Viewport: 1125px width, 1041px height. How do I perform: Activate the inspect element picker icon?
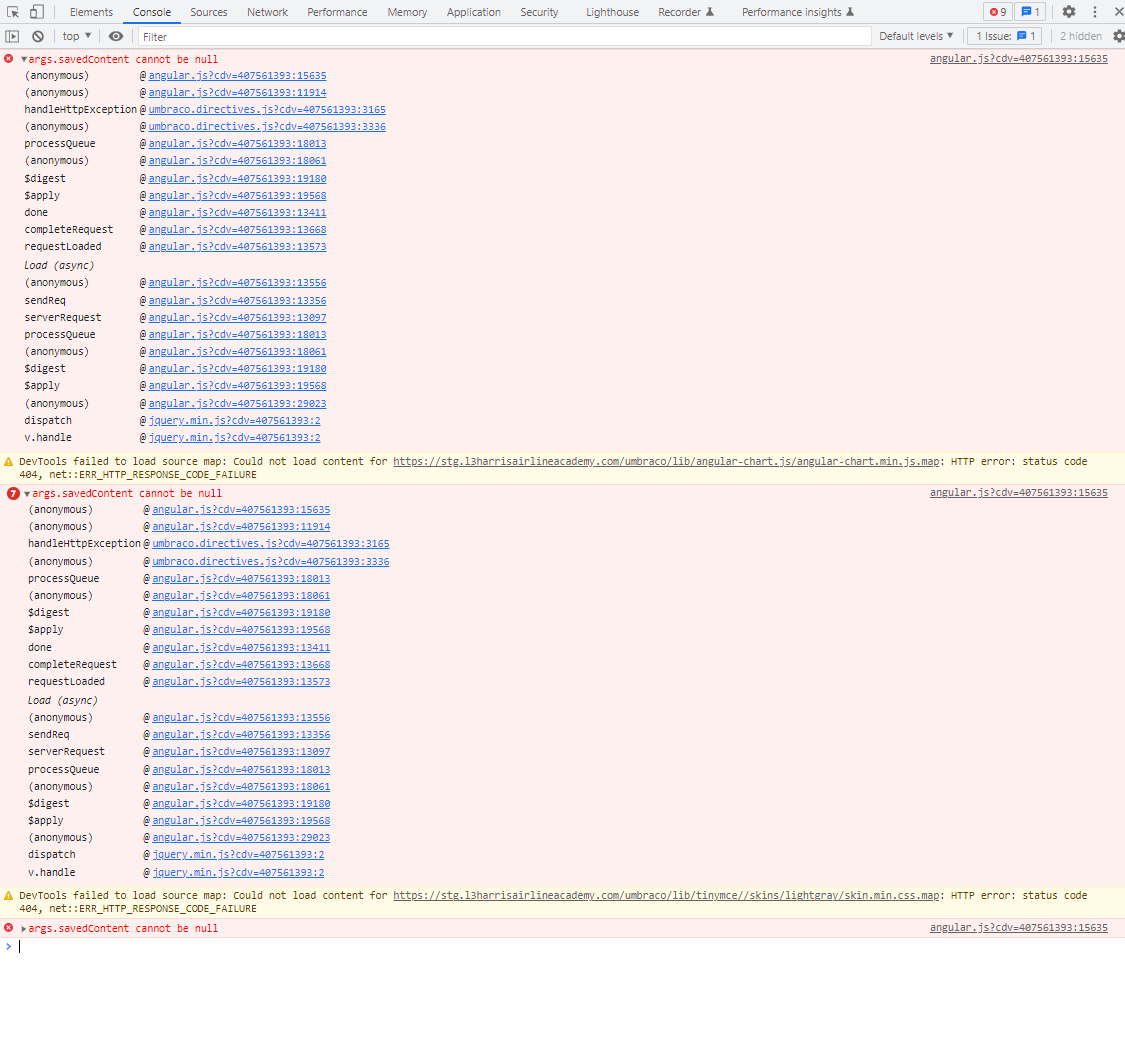click(x=13, y=12)
